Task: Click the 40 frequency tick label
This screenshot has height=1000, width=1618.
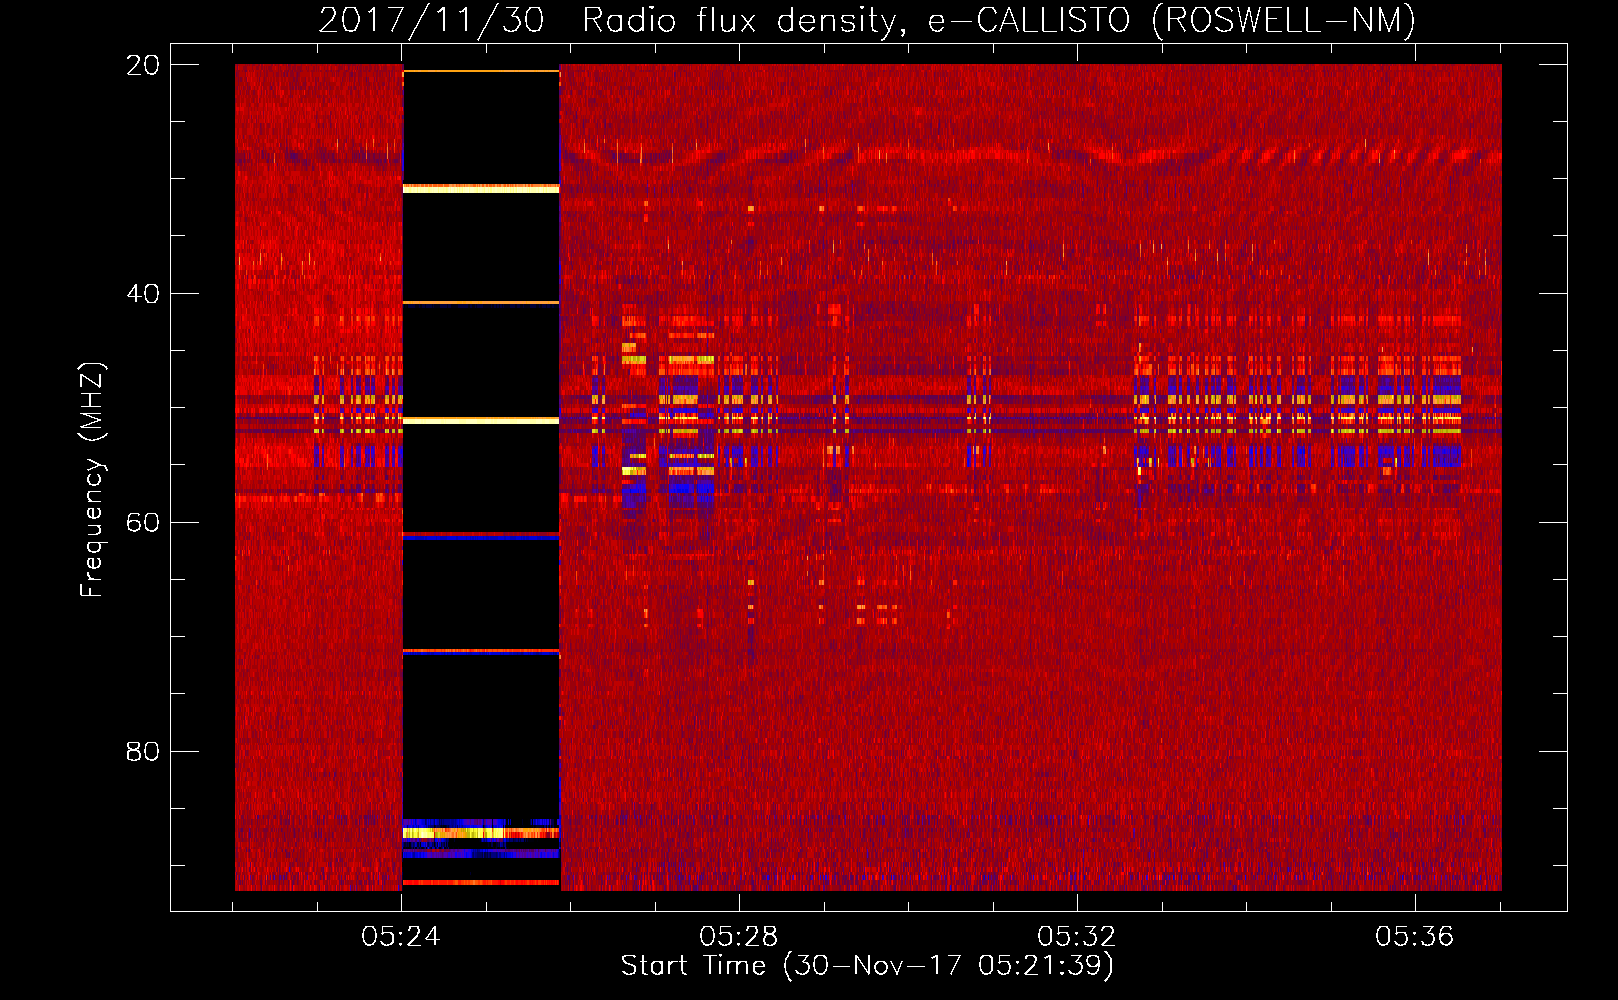Action: click(x=143, y=294)
